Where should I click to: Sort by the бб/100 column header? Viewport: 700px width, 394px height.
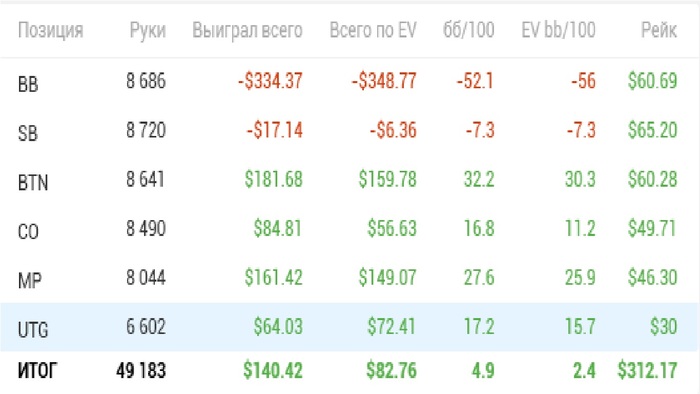click(468, 30)
